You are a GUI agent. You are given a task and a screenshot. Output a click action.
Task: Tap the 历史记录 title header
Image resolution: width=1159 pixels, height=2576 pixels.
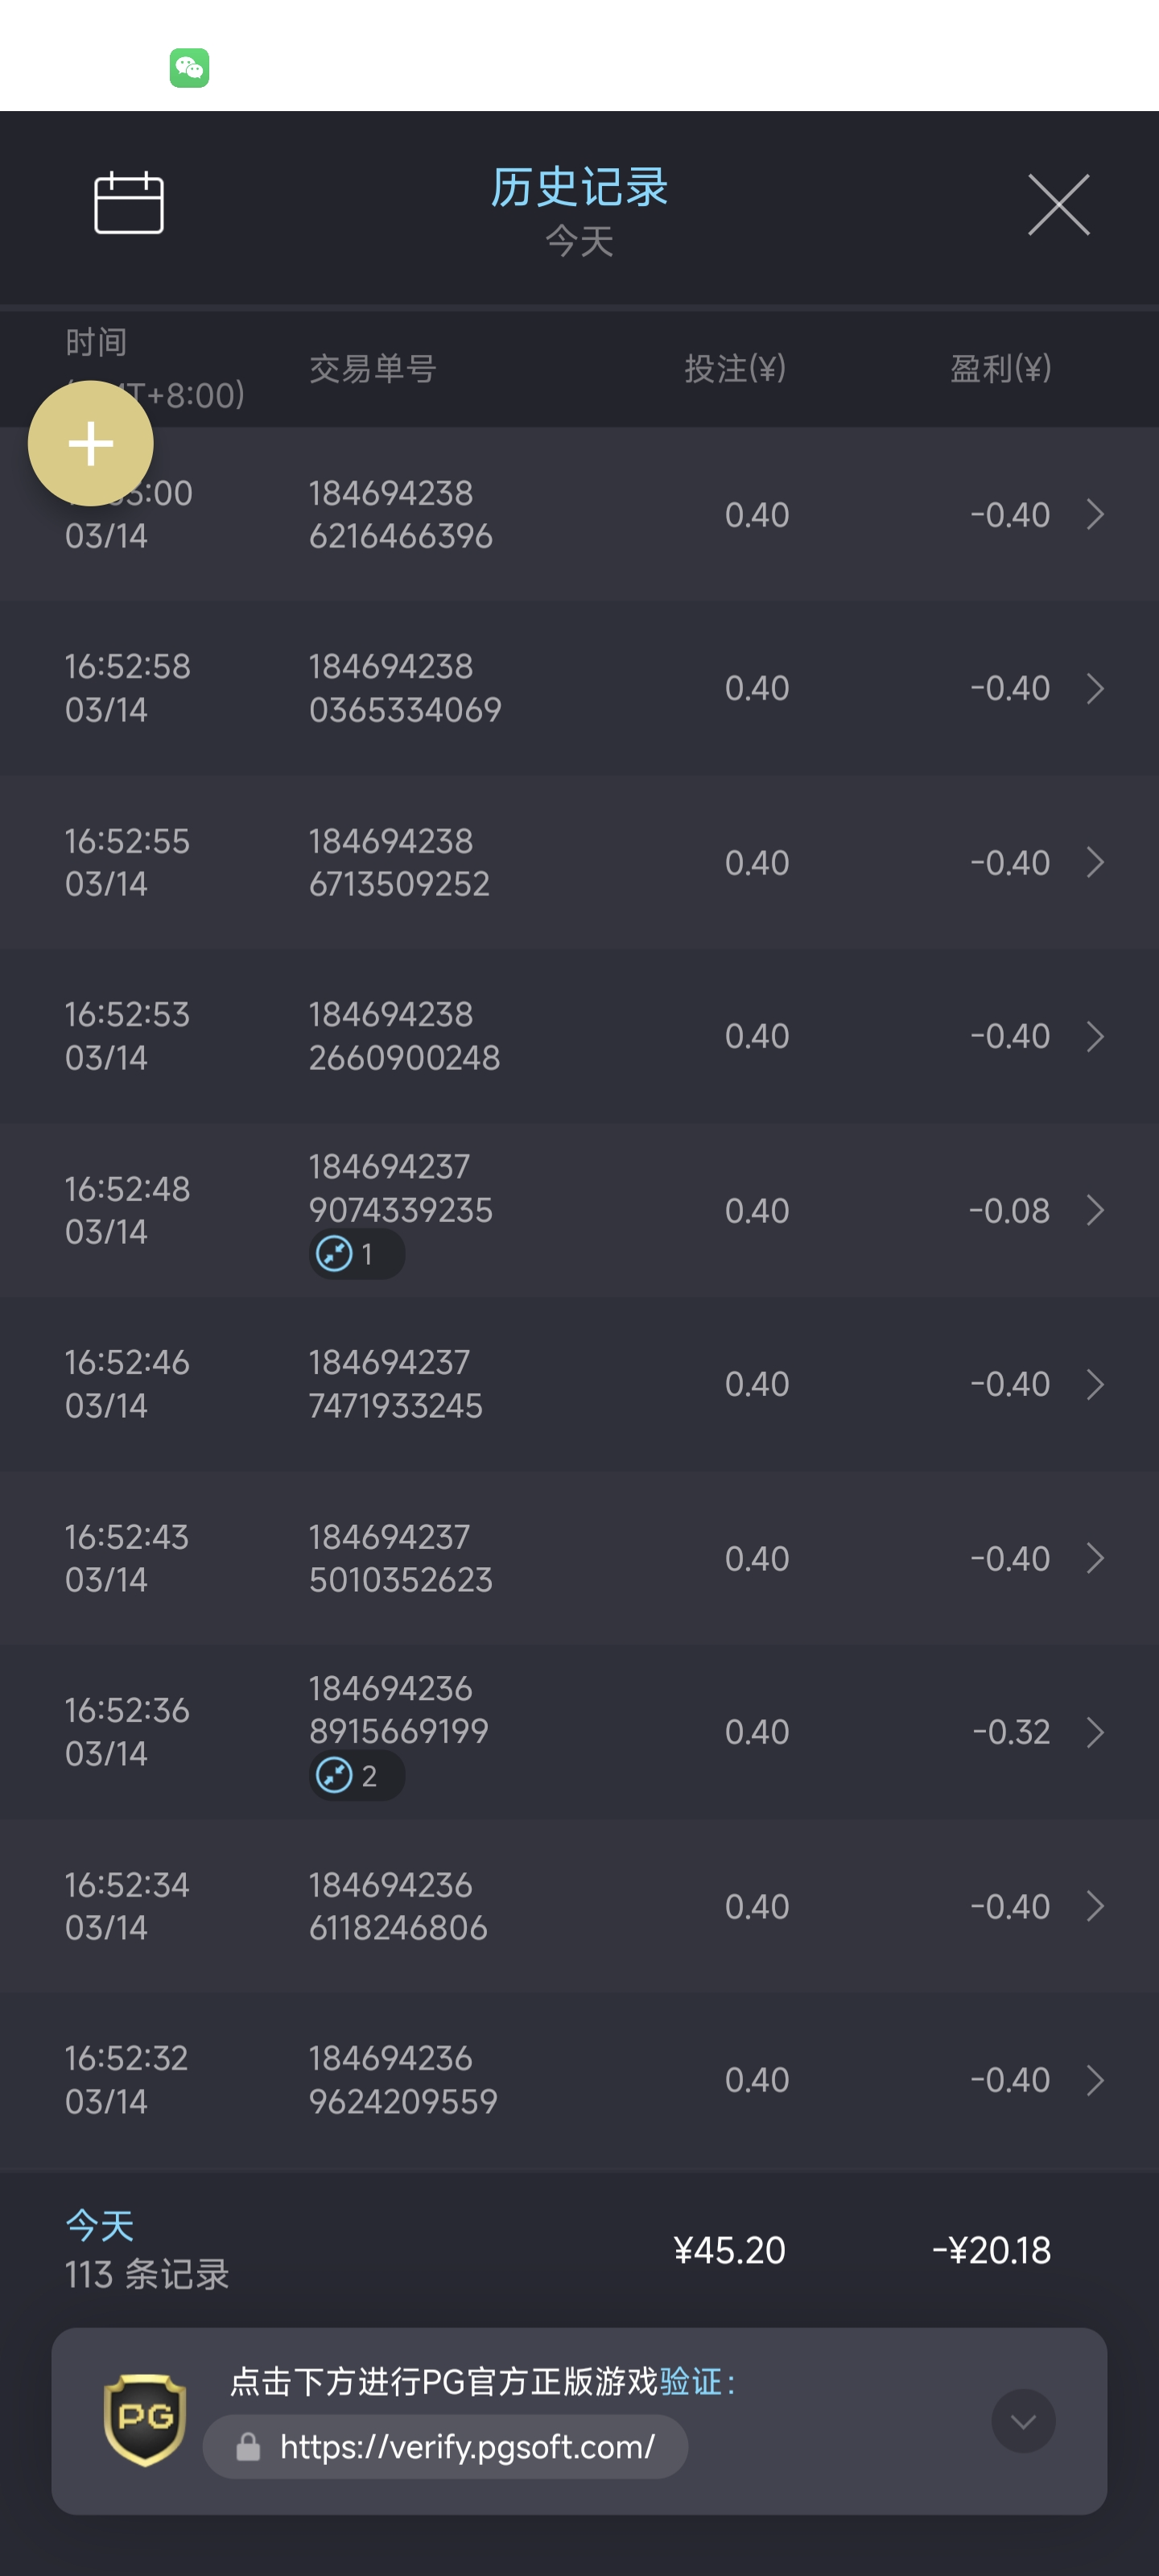[x=579, y=188]
